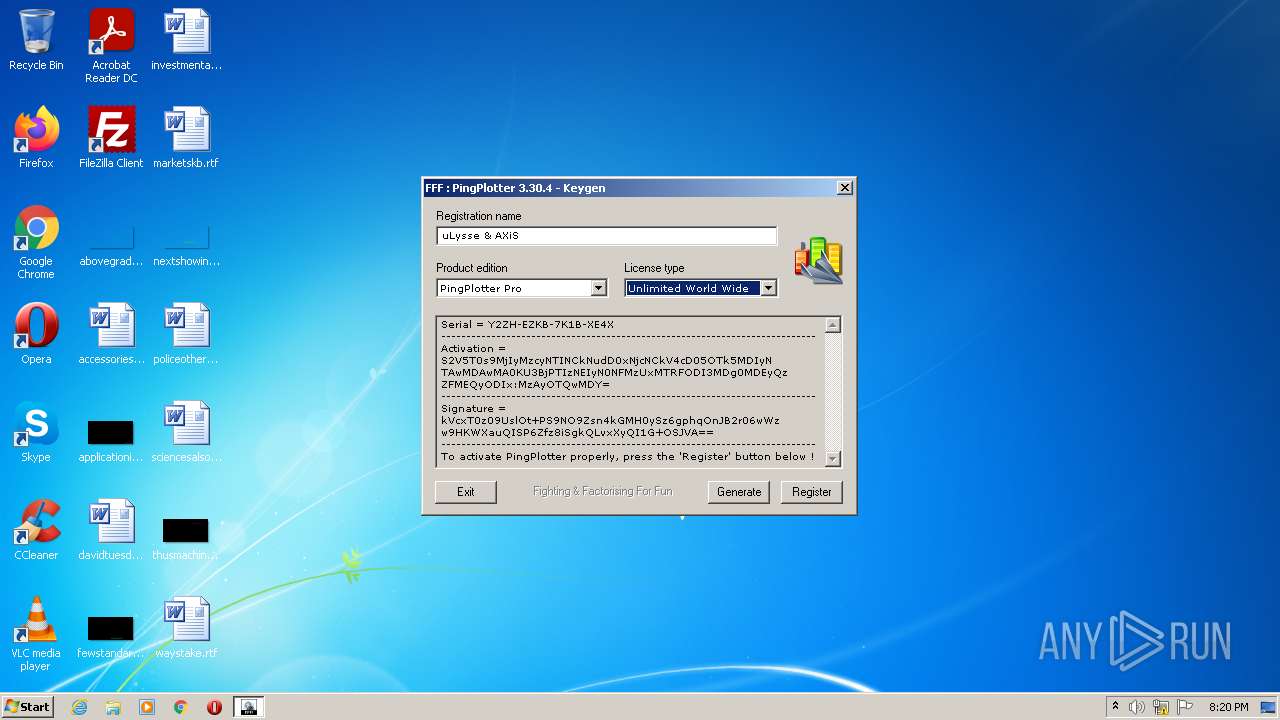Open Action Center flag icon
1280x720 pixels.
tap(1185, 707)
